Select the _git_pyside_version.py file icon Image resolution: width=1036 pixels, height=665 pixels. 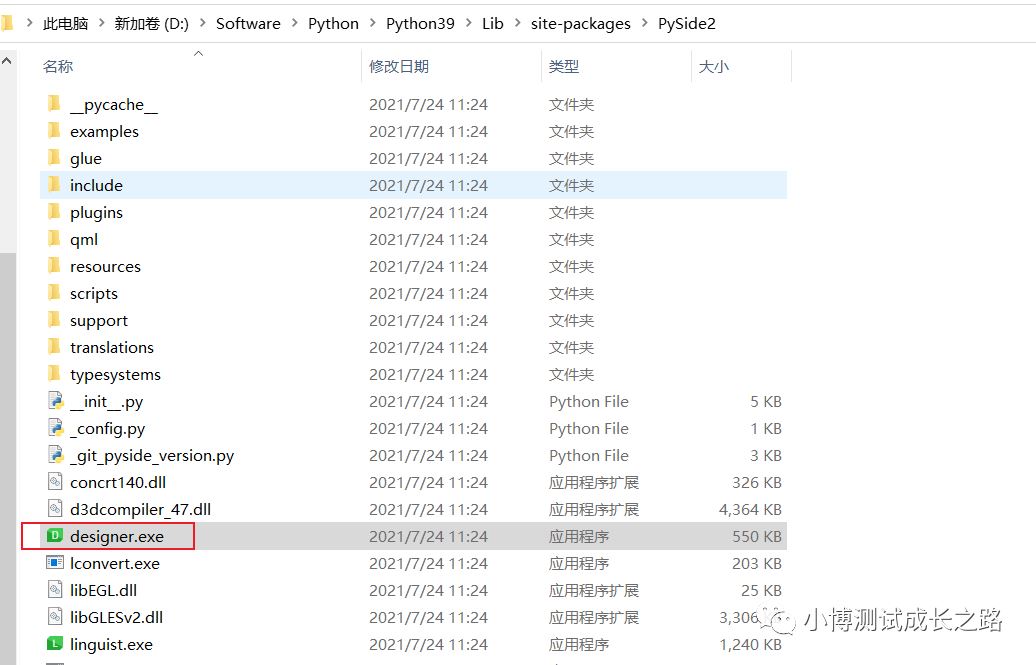click(55, 455)
